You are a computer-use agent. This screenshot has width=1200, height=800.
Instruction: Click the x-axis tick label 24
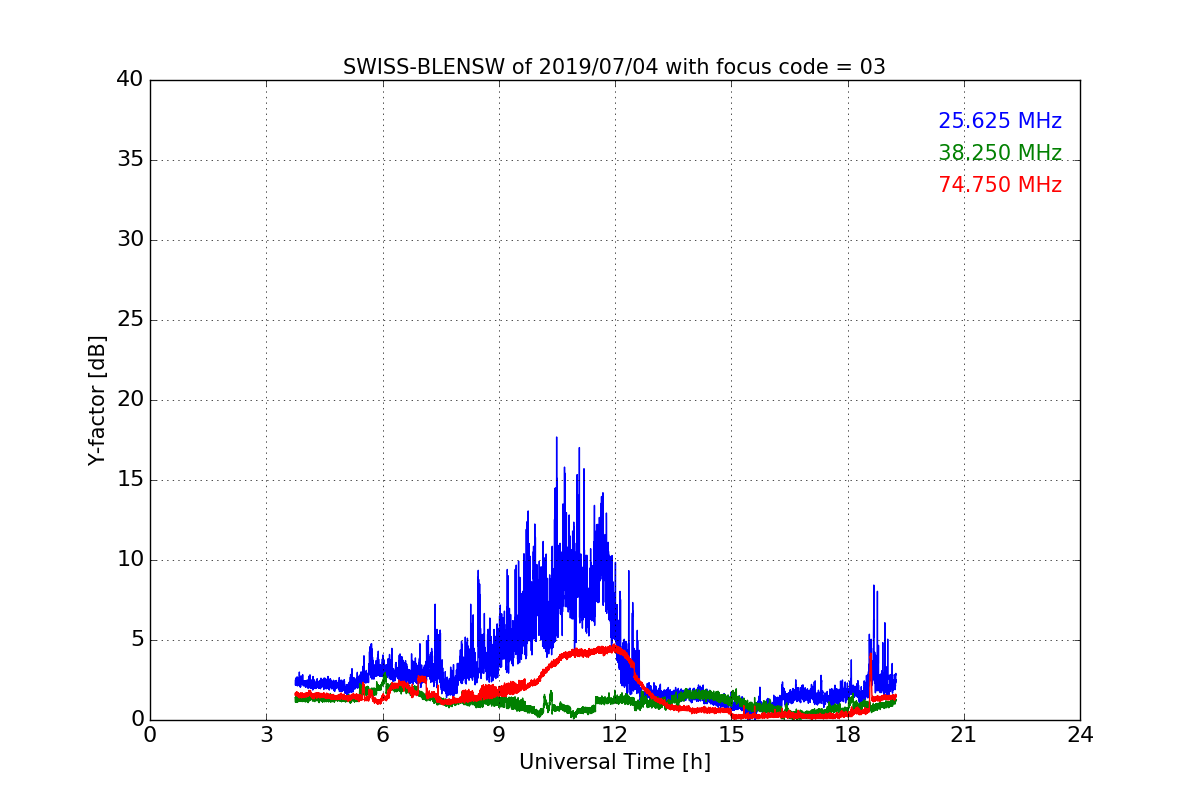point(1080,734)
